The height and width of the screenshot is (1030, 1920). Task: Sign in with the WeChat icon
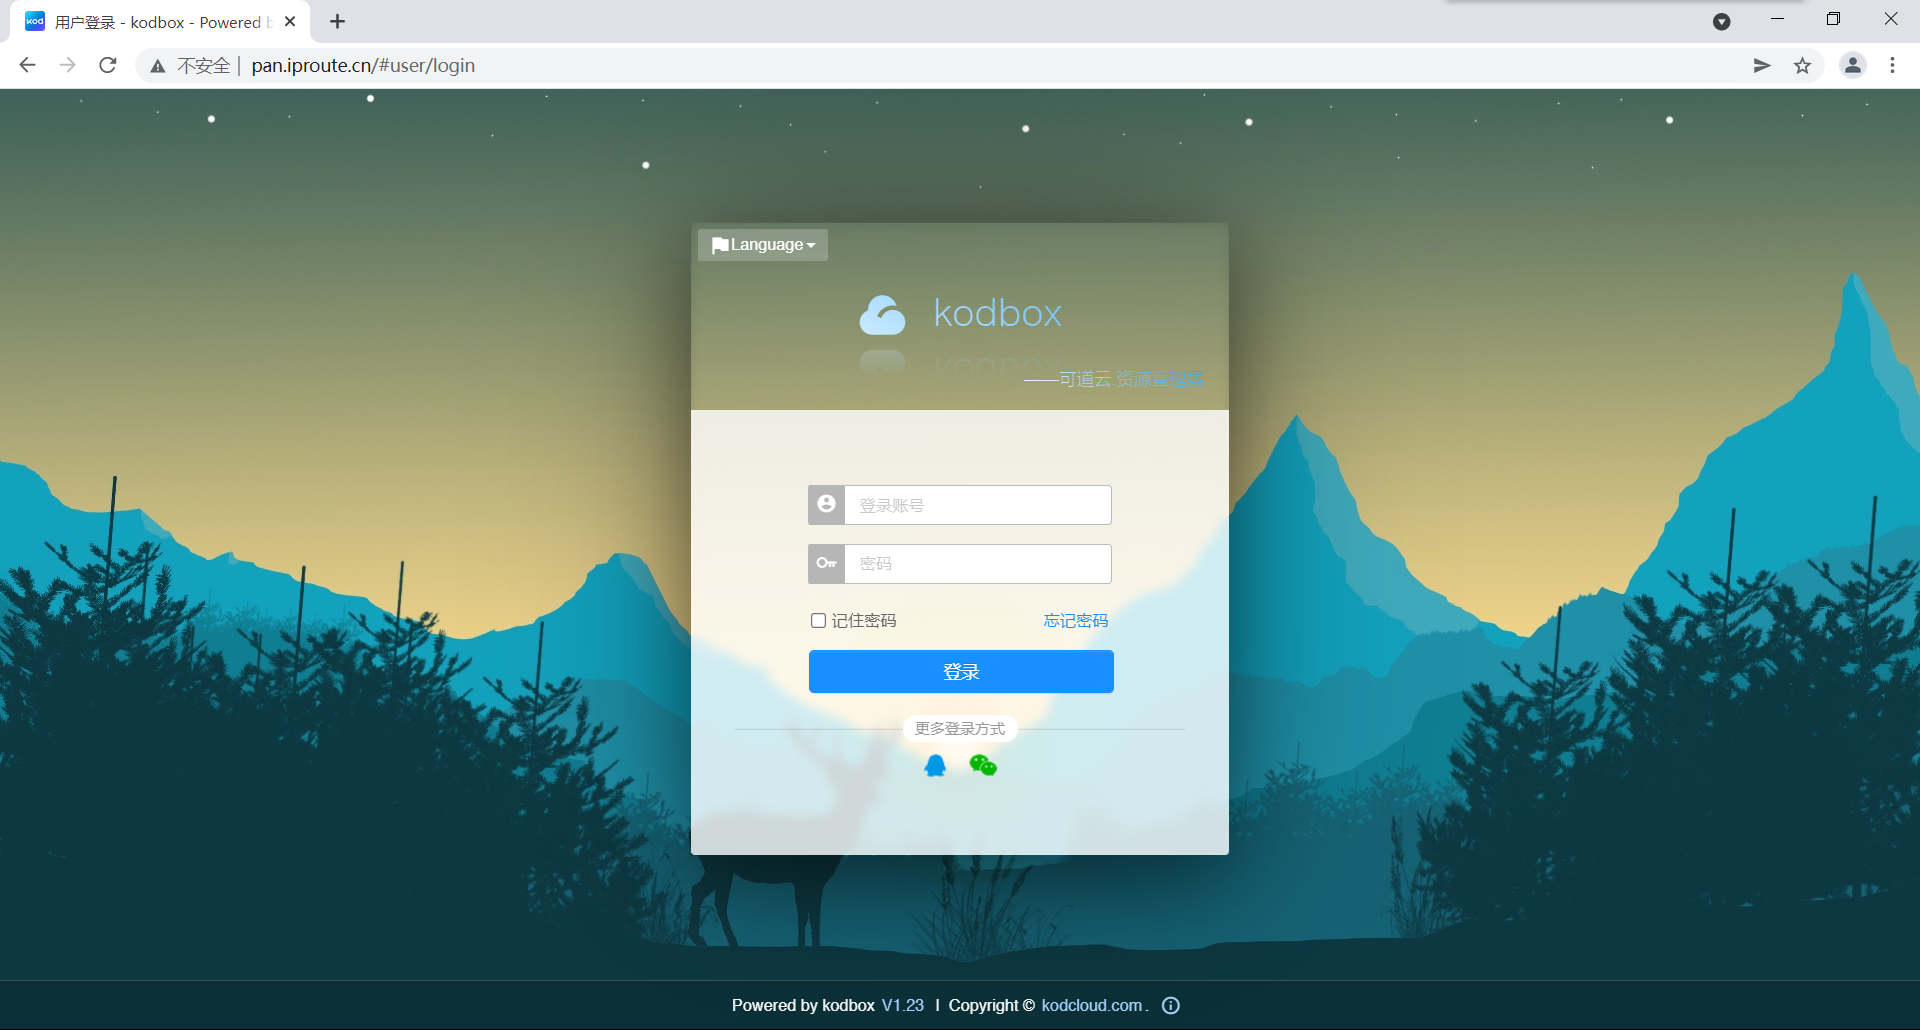pos(983,766)
